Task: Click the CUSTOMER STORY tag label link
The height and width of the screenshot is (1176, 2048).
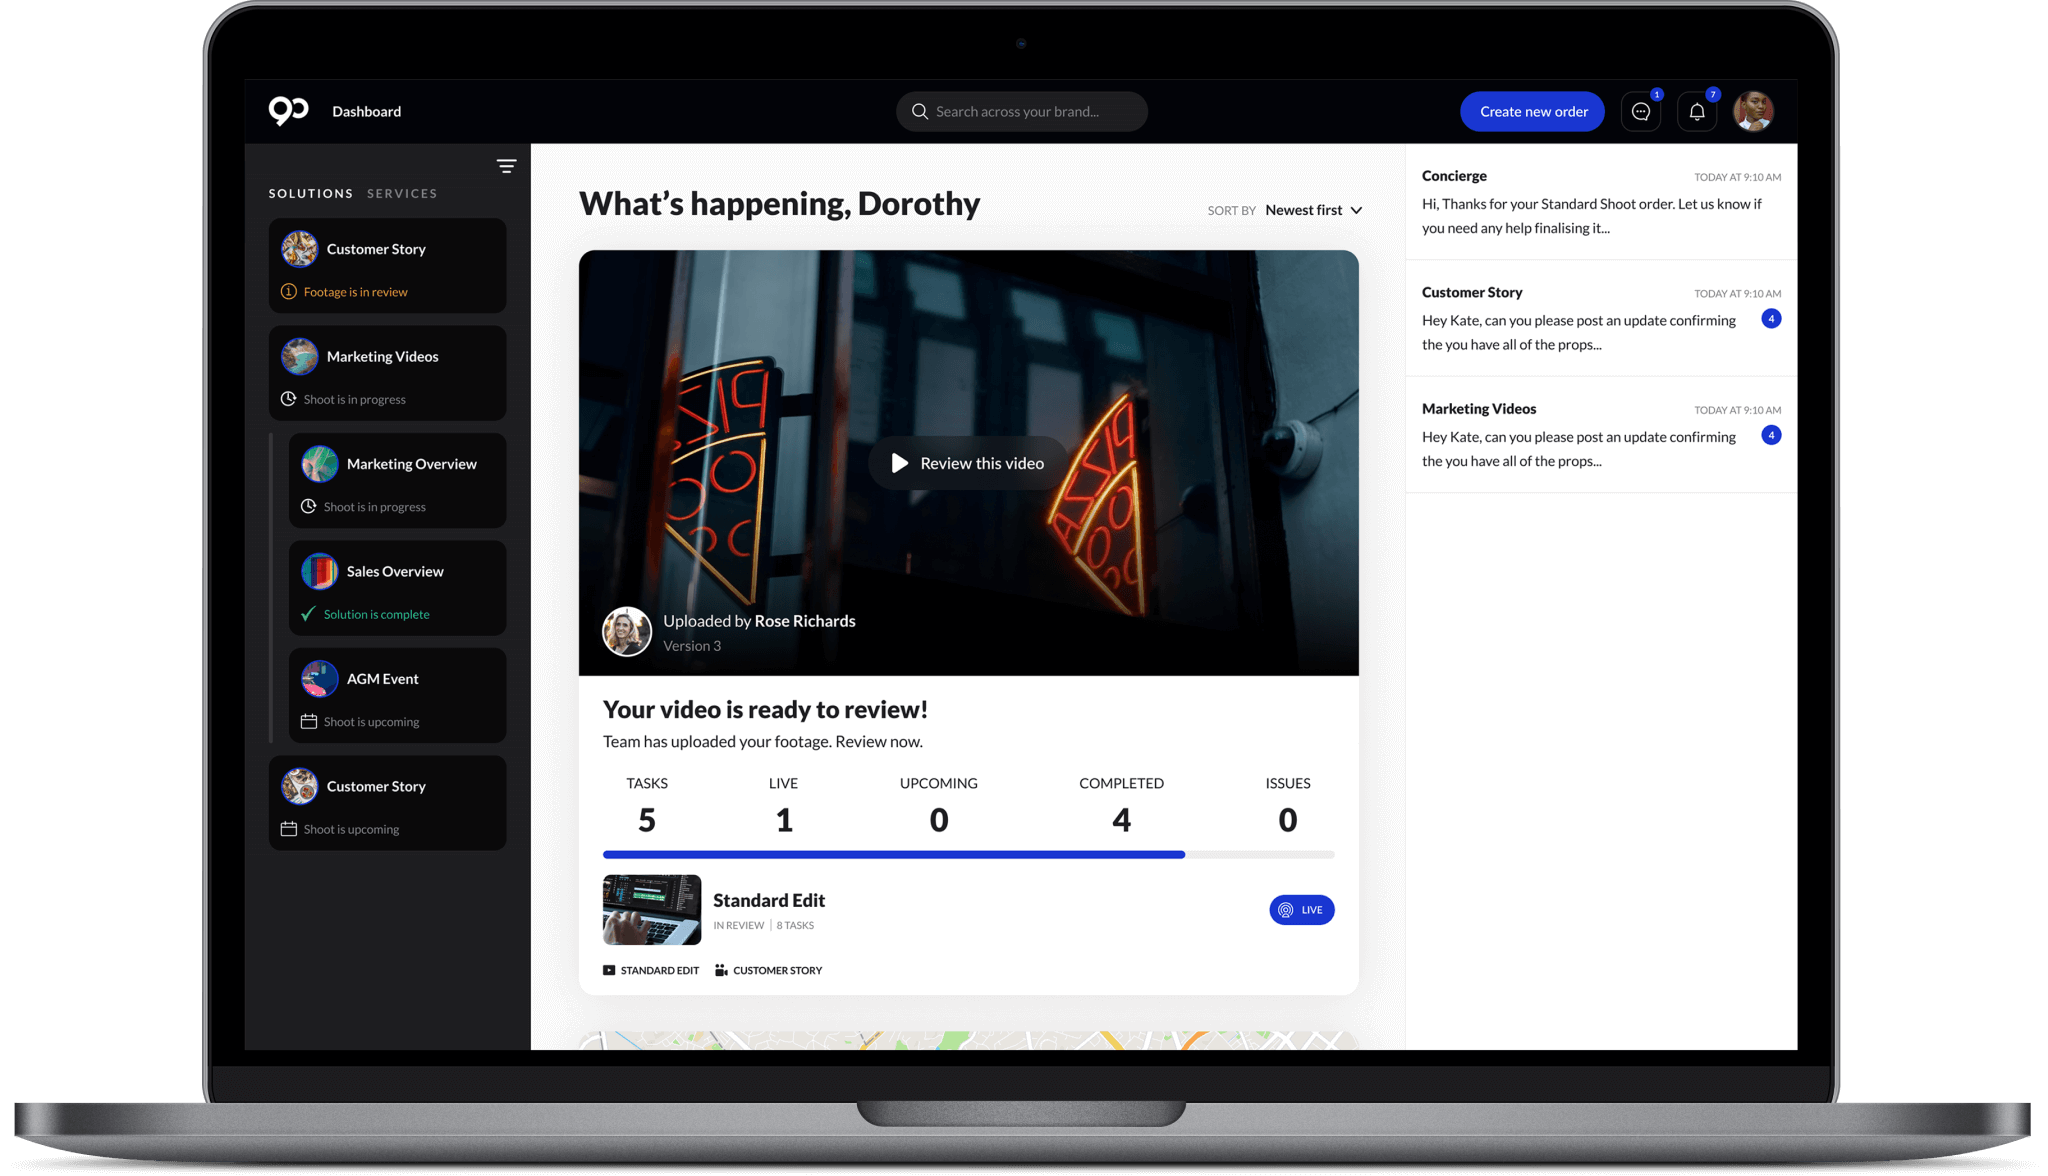Action: [x=778, y=969]
